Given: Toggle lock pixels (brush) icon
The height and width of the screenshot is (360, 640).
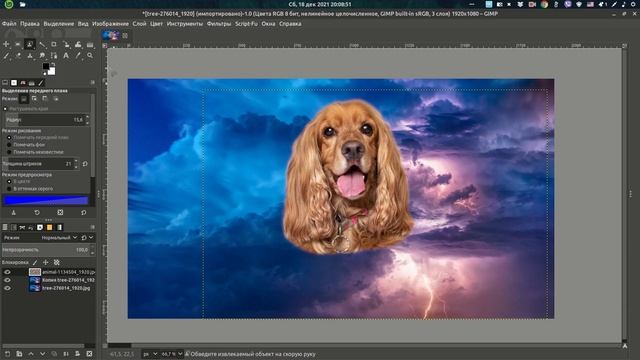Looking at the screenshot, I should point(35,262).
